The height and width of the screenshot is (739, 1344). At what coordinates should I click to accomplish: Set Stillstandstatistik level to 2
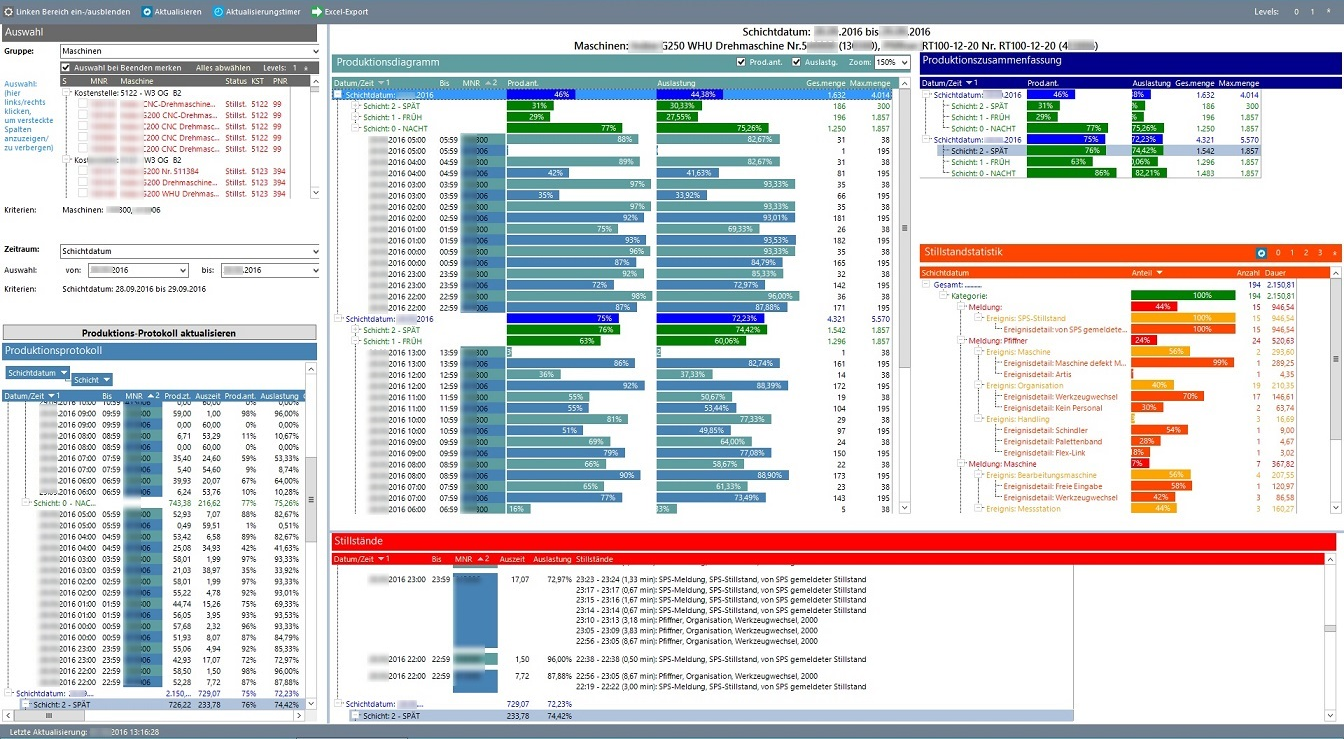(x=1305, y=253)
